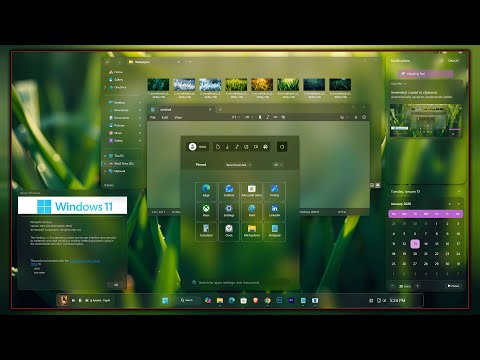Open list style dropdown in Notepad toolbar

[x=248, y=117]
